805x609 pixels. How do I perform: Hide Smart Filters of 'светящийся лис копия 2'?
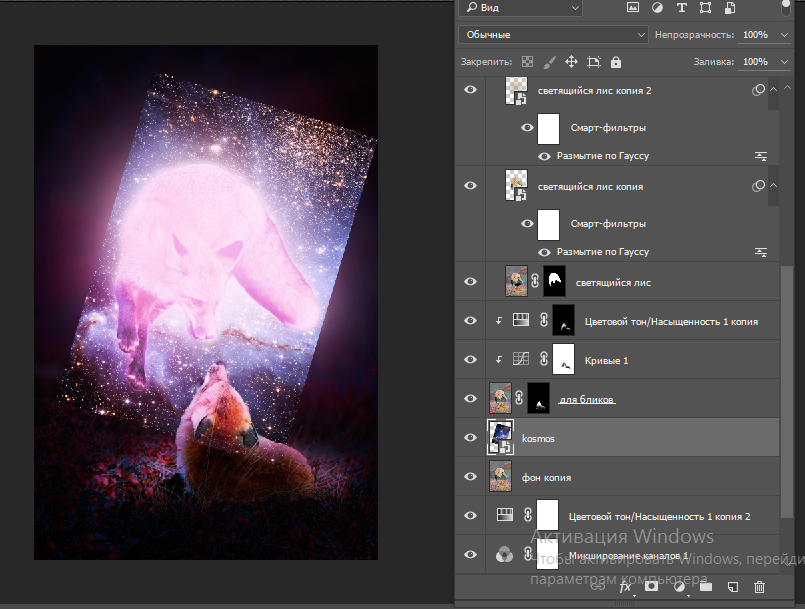pyautogui.click(x=527, y=127)
